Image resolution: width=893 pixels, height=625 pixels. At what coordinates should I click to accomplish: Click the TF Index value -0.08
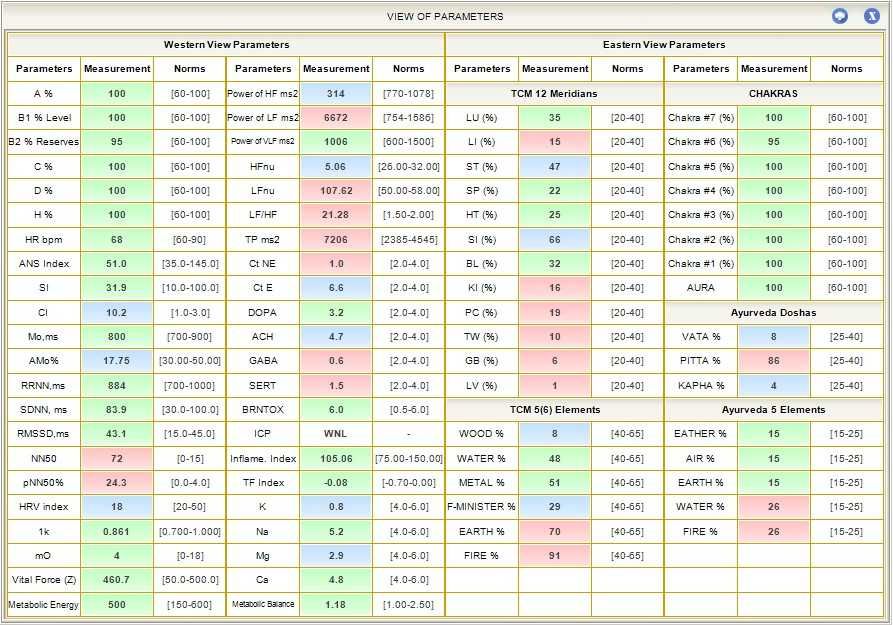pos(336,483)
